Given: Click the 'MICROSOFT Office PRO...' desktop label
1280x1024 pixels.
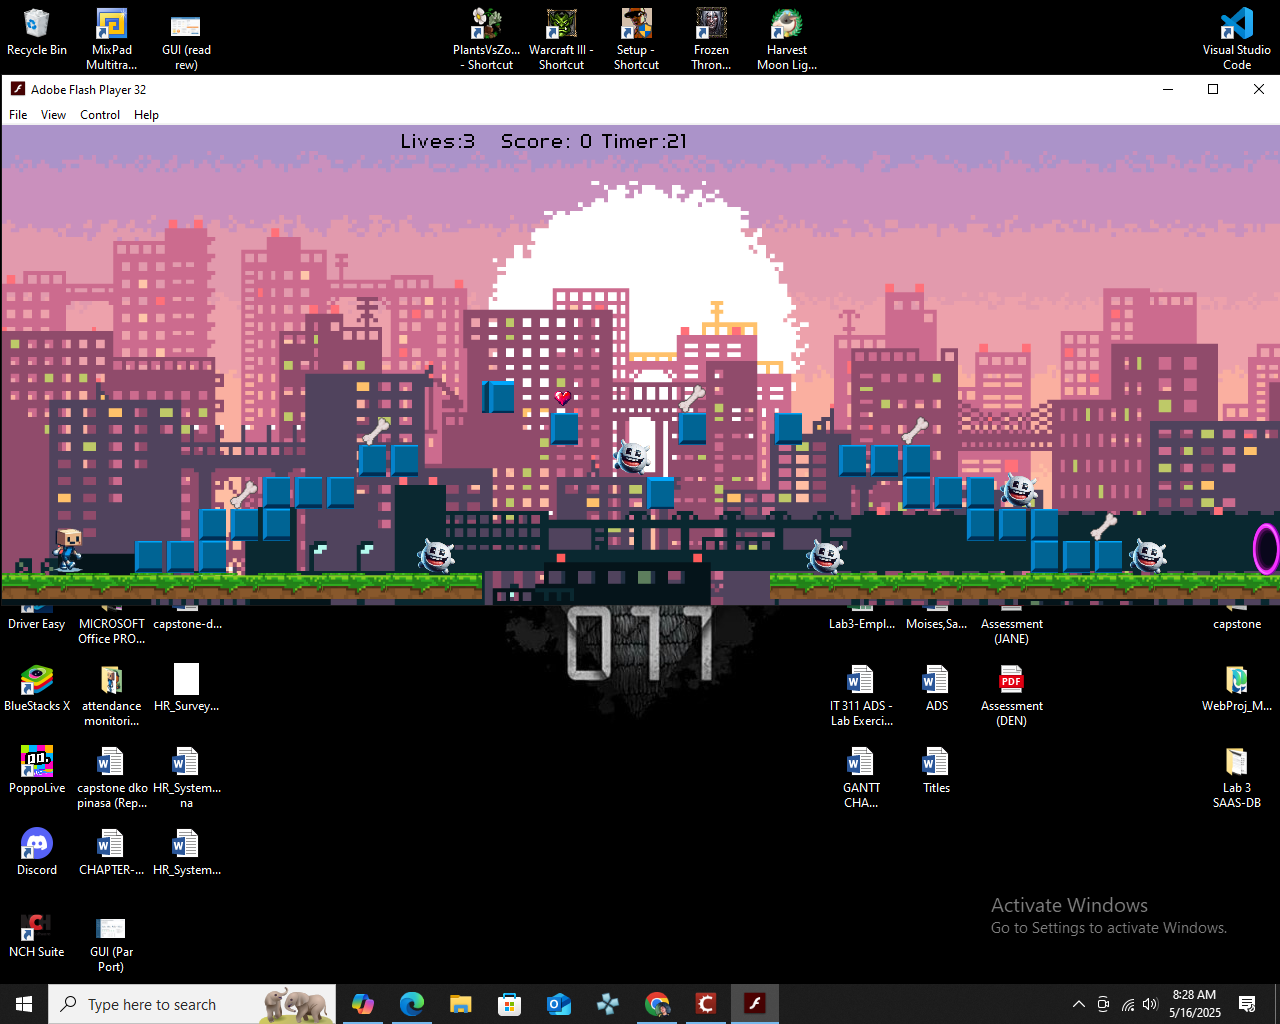Looking at the screenshot, I should 111,631.
